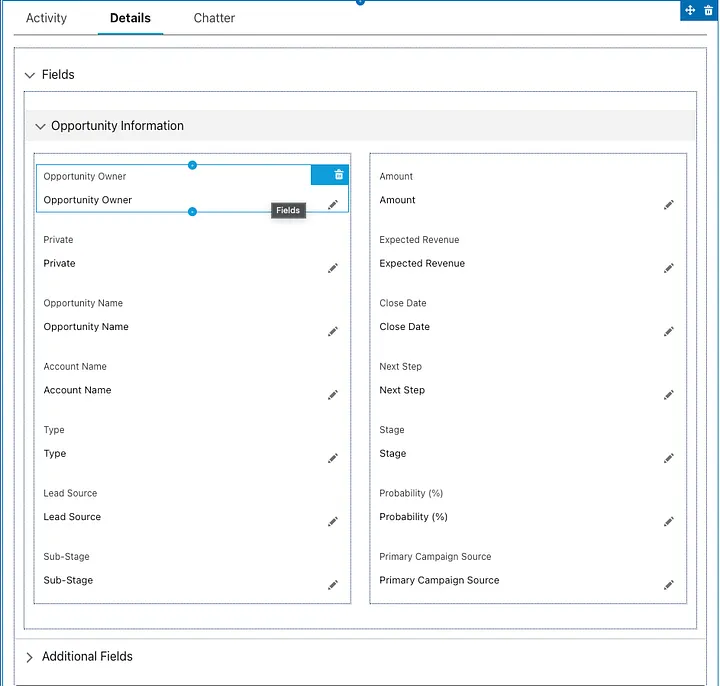Edit the Probability (%) pencil icon
The height and width of the screenshot is (686, 720).
tap(669, 522)
